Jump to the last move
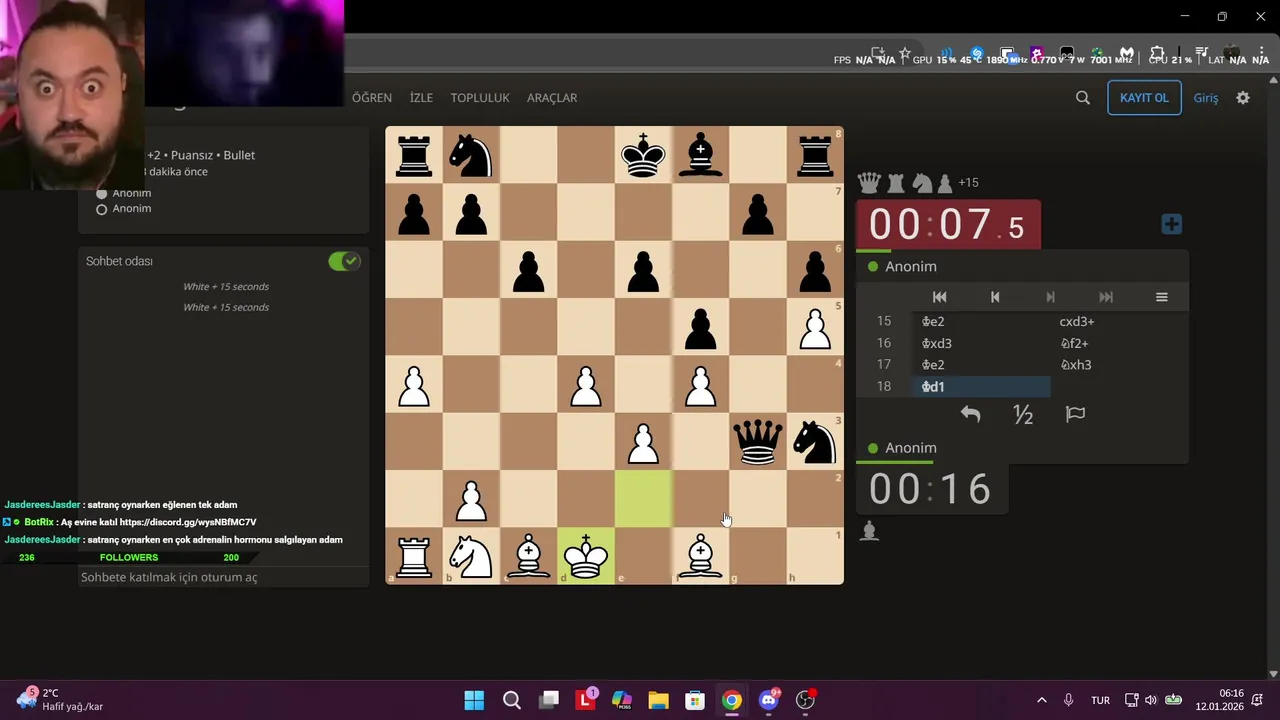 pyautogui.click(x=1106, y=297)
